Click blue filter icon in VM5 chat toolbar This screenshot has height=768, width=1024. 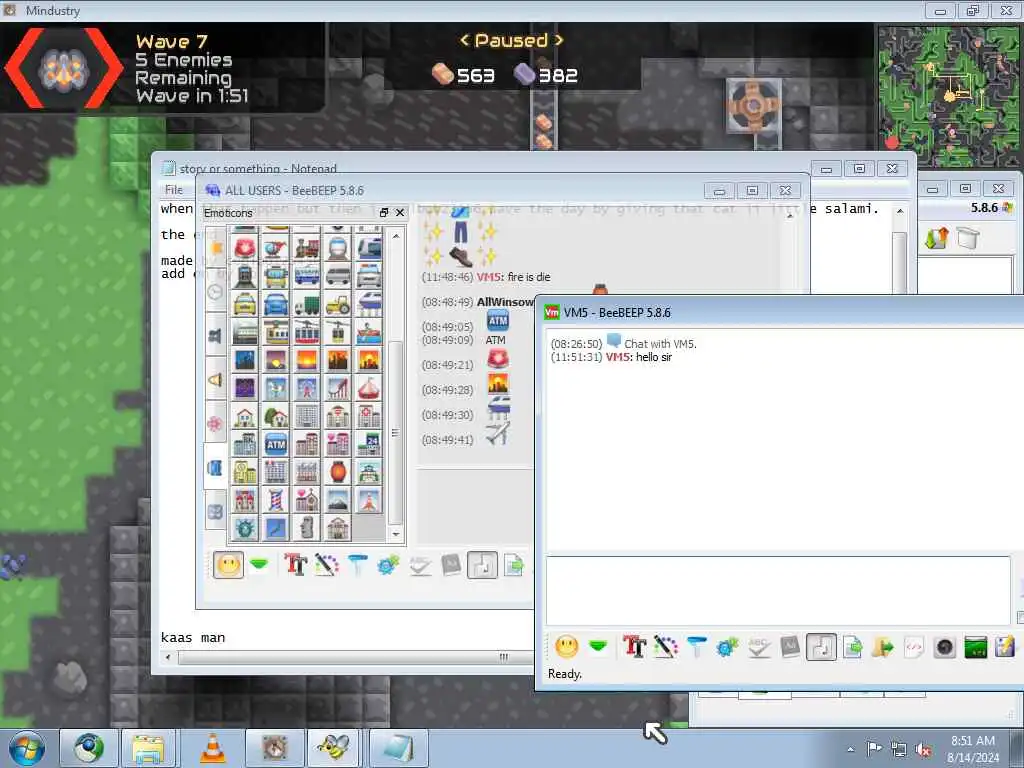(696, 647)
